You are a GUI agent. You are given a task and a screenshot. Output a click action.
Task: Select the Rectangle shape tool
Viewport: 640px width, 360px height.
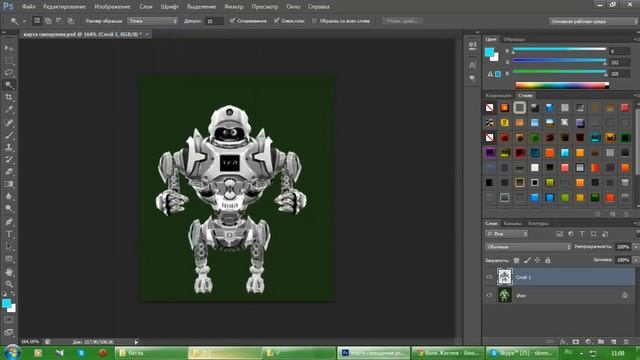pos(9,259)
